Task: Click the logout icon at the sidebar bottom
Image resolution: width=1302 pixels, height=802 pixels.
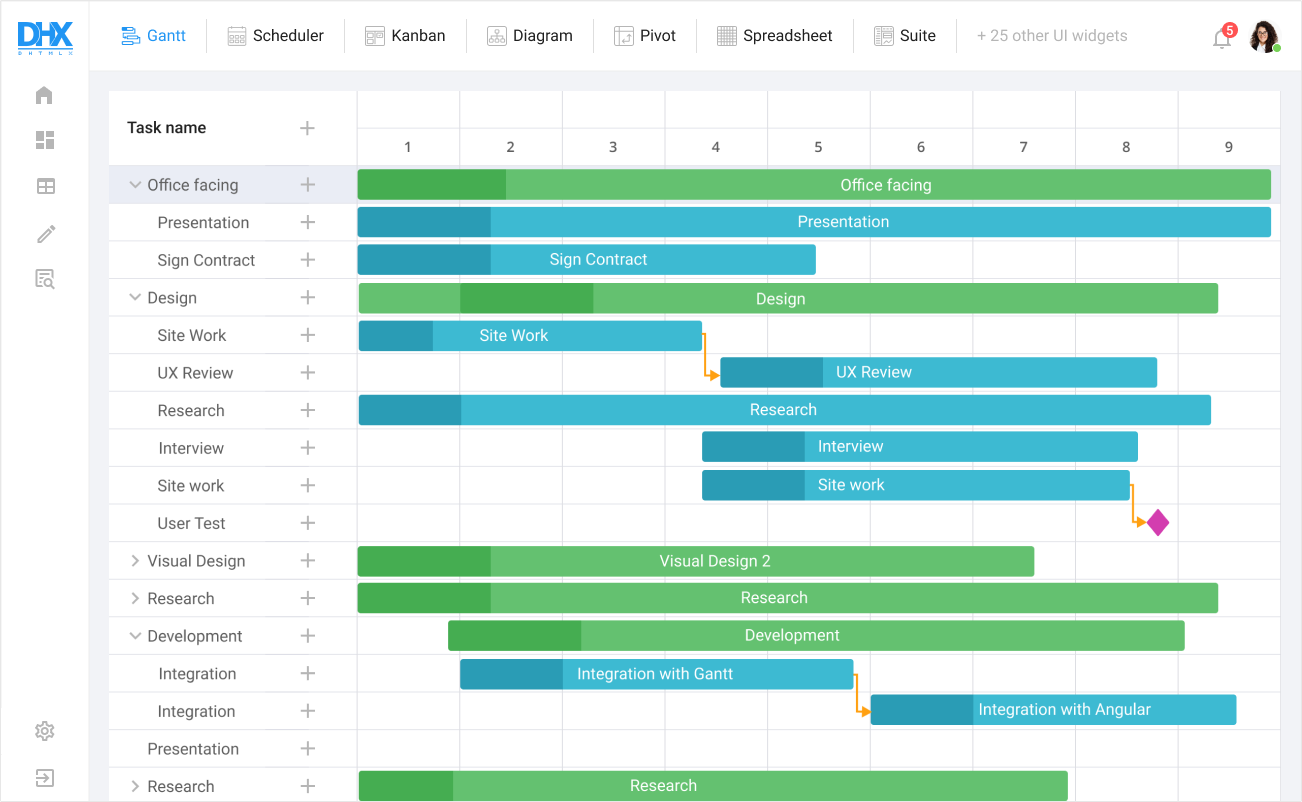Action: 44,778
